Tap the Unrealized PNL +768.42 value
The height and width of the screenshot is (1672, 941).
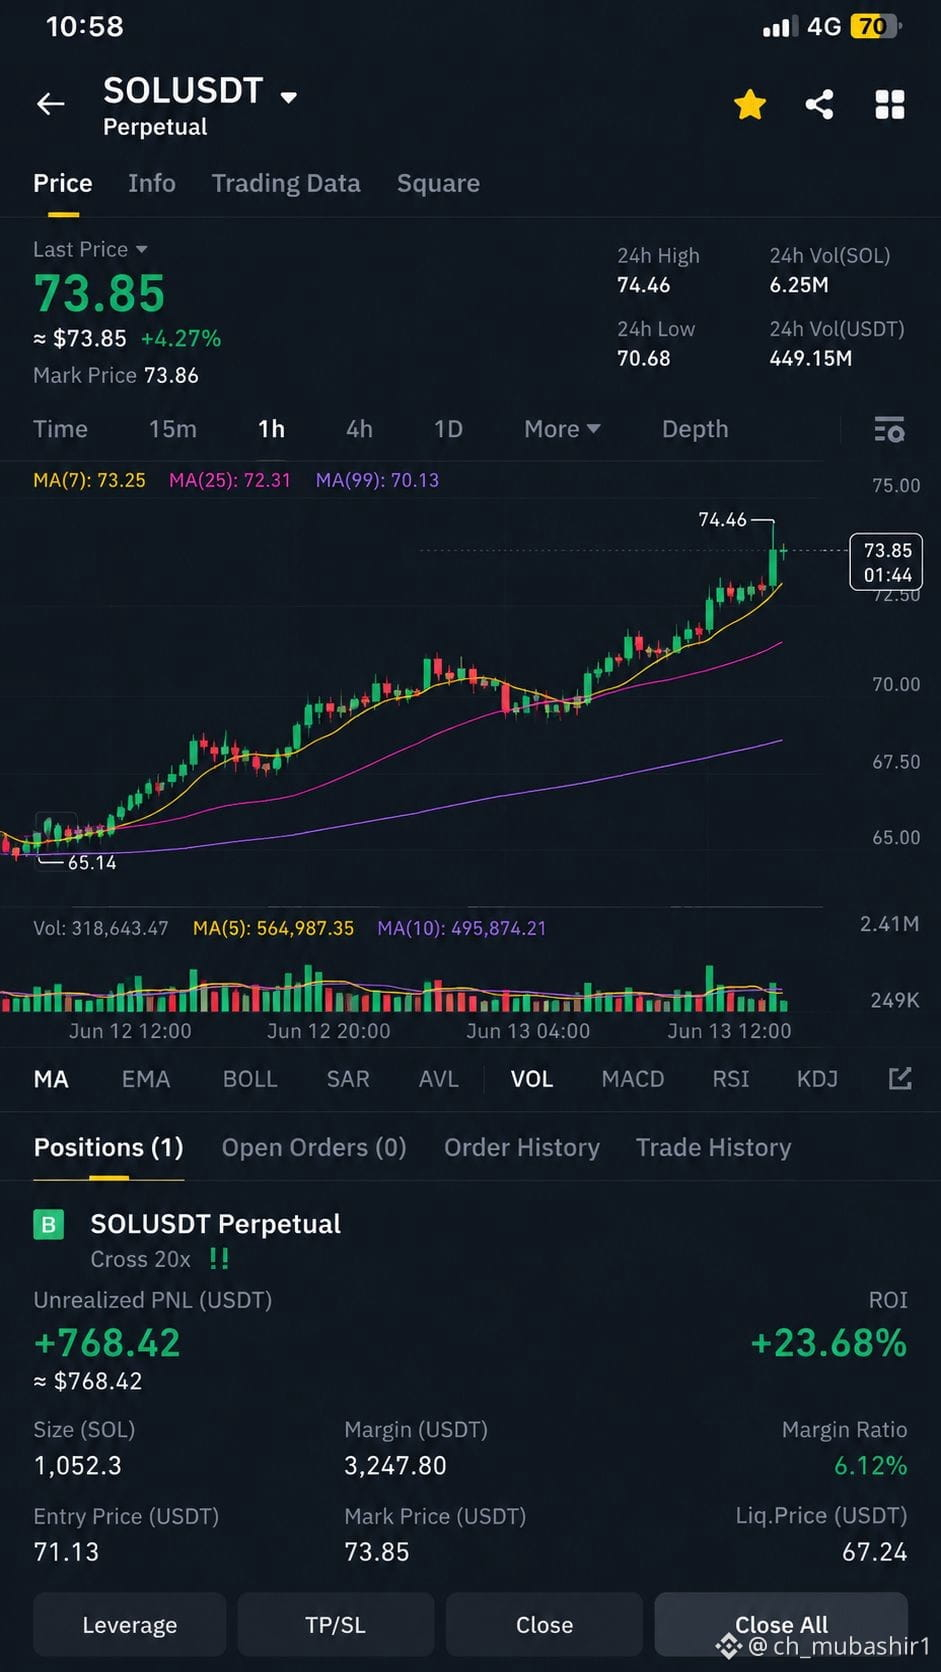click(x=107, y=1342)
